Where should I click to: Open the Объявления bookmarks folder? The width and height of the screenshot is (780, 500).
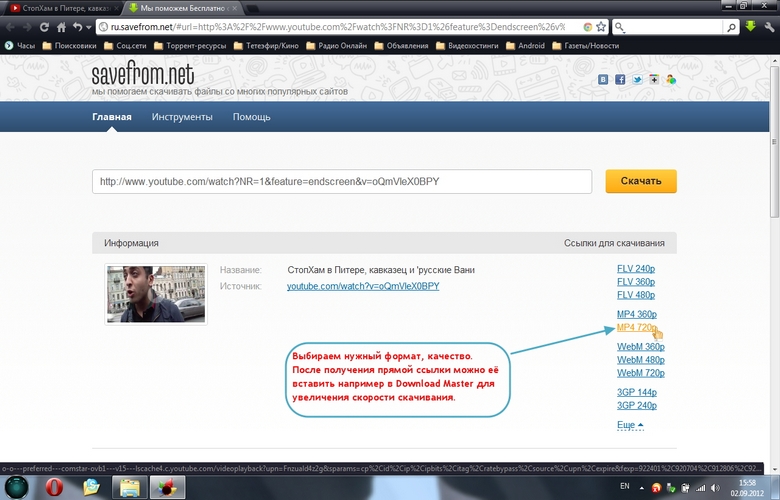click(x=401, y=46)
